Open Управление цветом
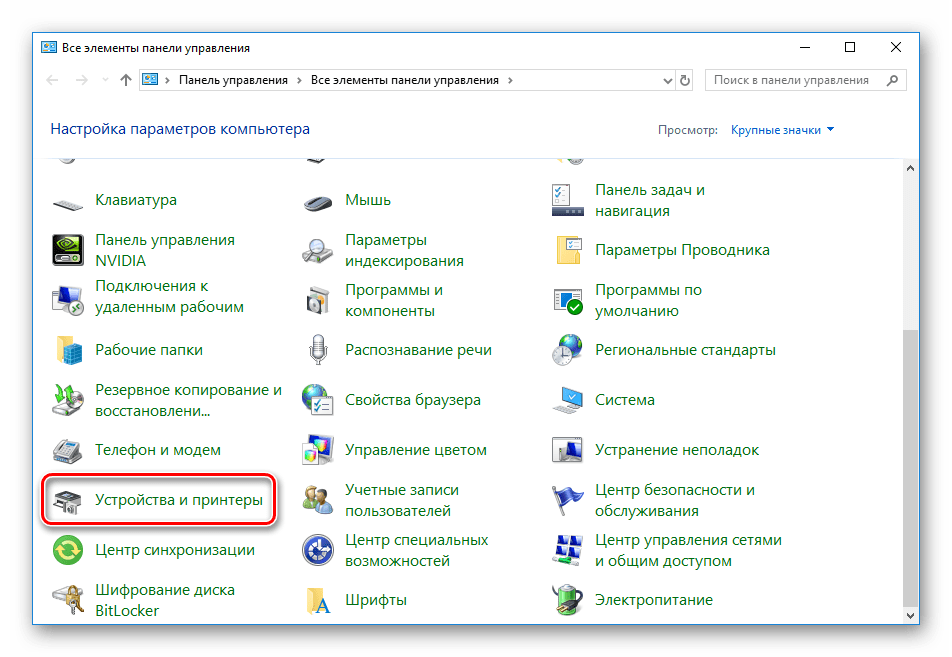This screenshot has height=657, width=952. [416, 449]
